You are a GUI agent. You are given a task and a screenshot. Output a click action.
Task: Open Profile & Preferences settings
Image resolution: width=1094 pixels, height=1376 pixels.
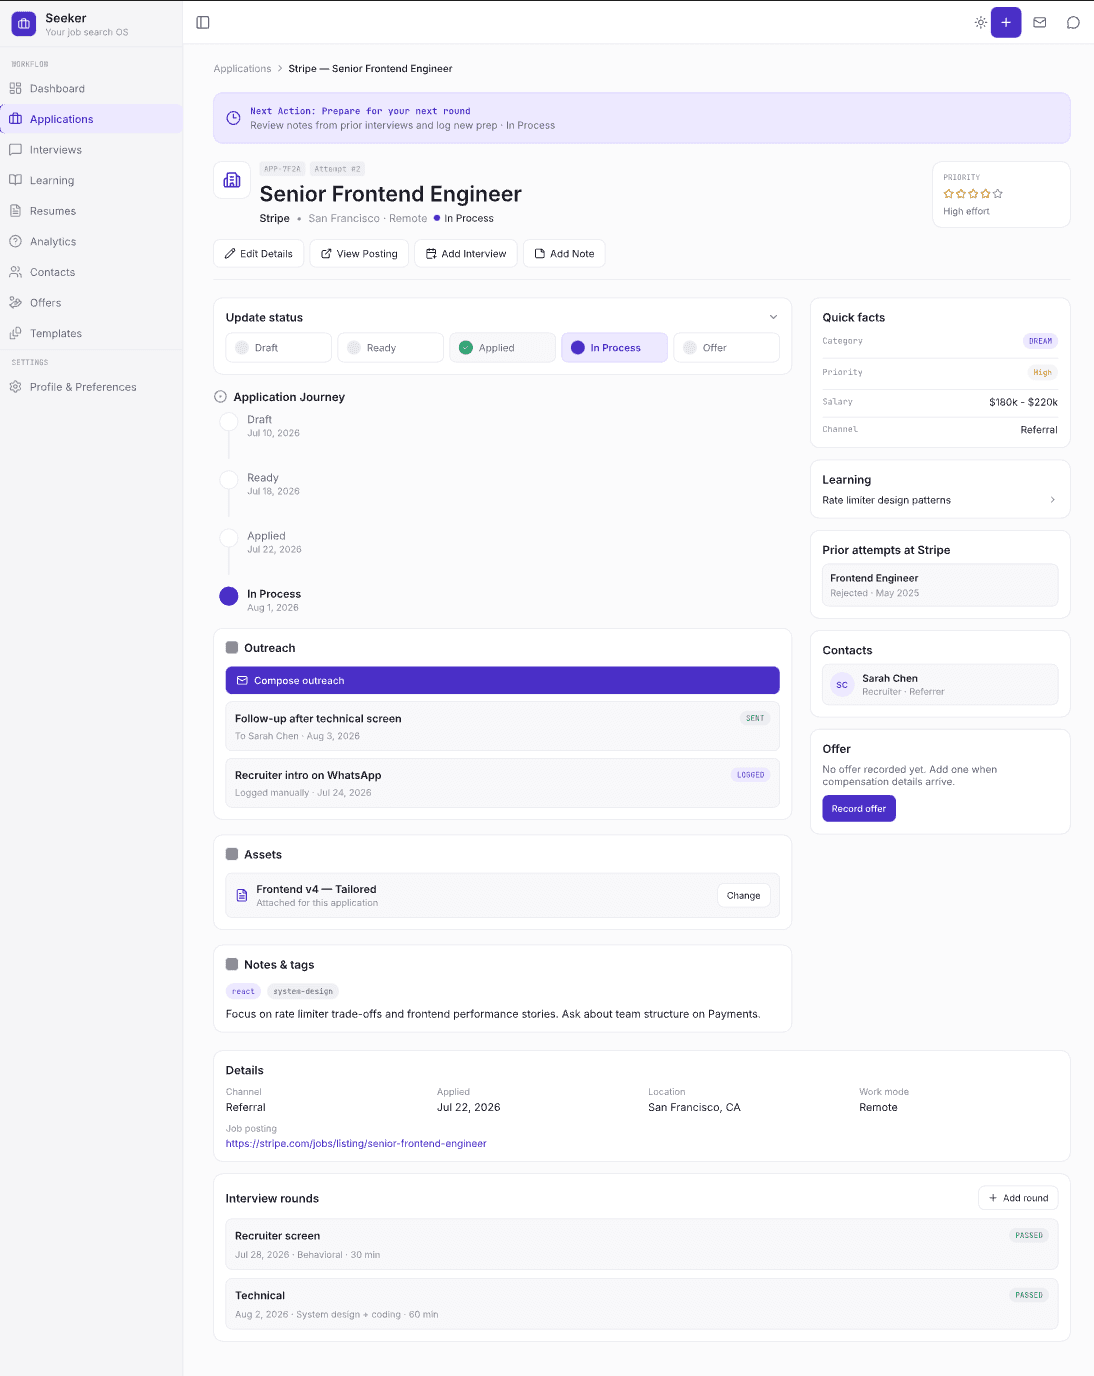coord(91,387)
